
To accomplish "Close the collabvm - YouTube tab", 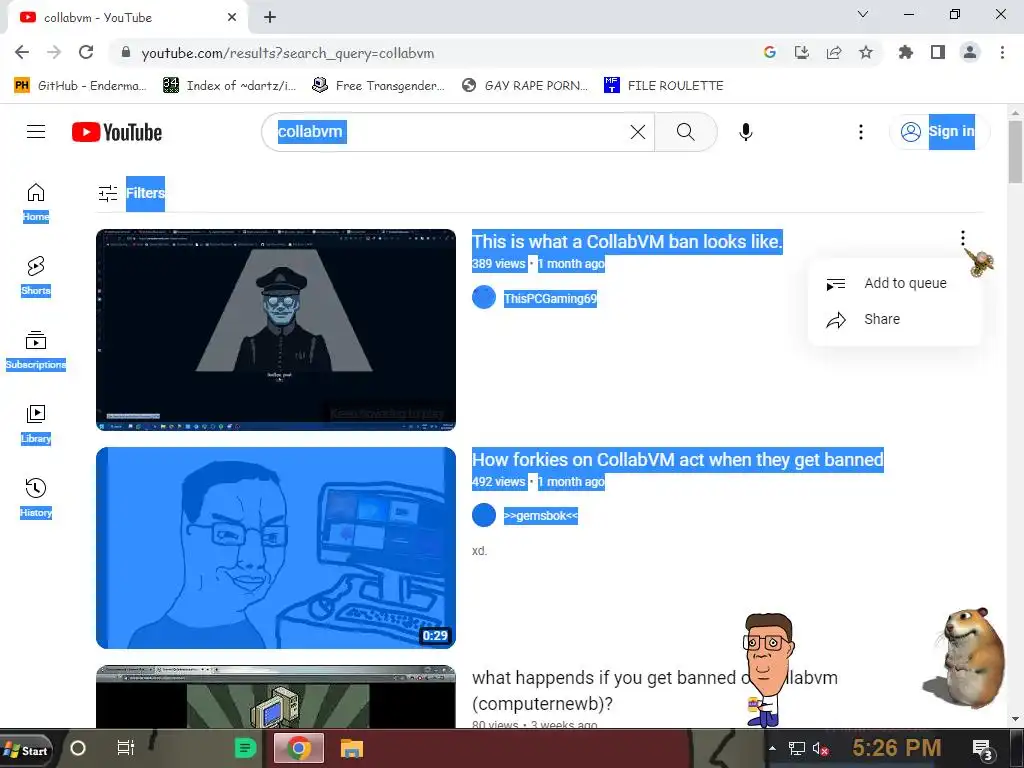I will 232,18.
